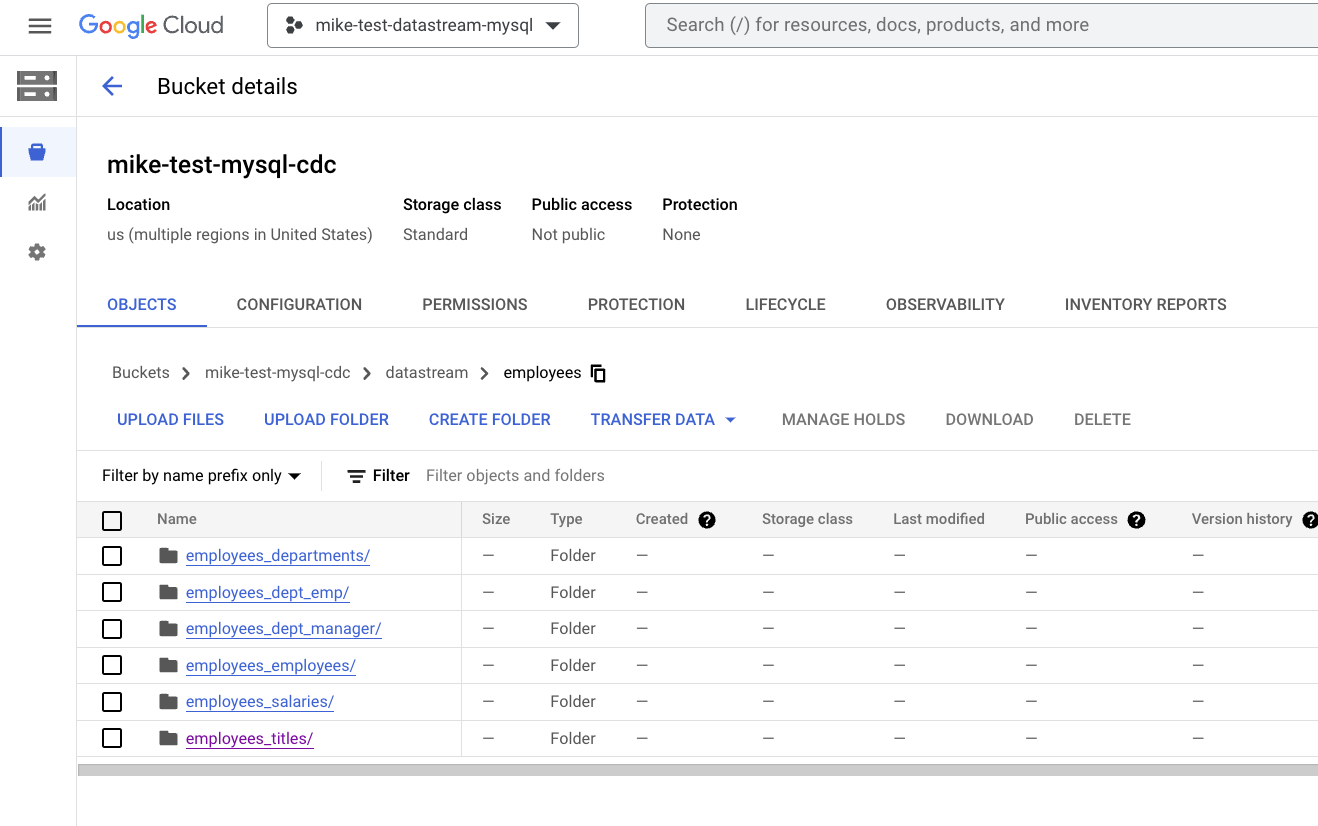
Task: Check the employees_titles row checkbox
Action: point(112,738)
